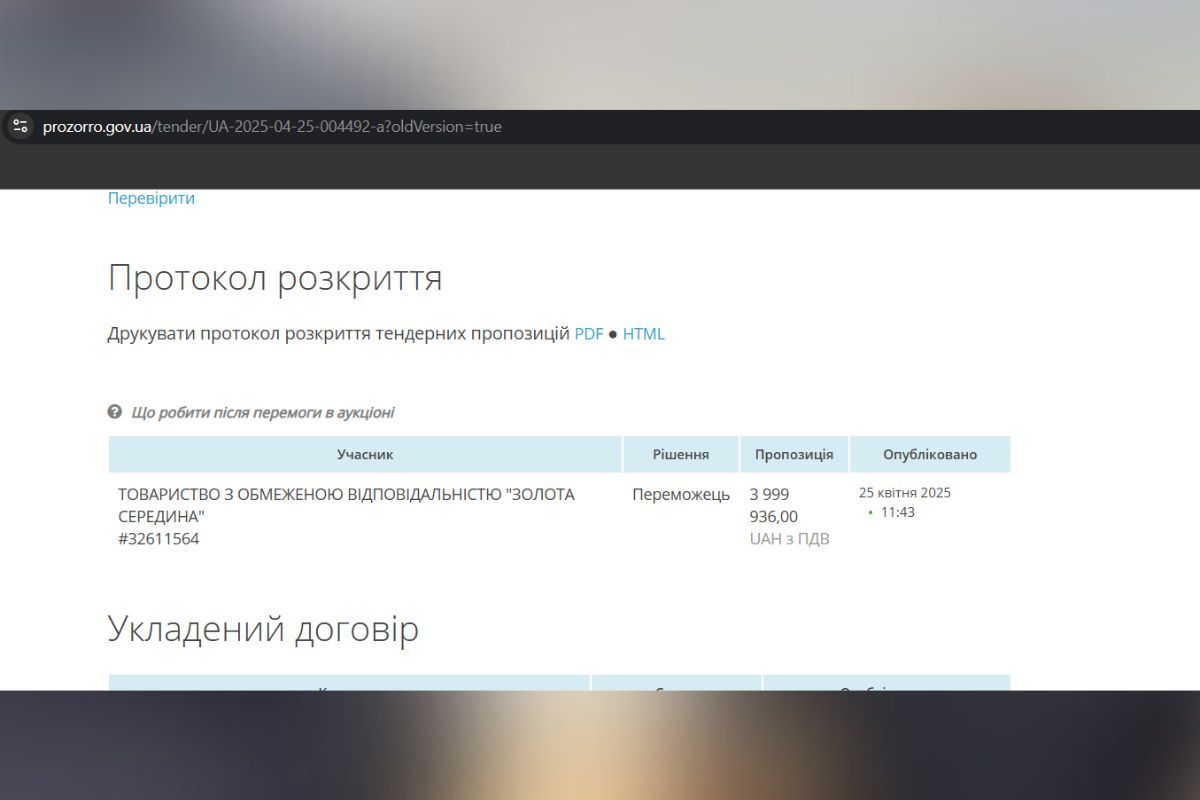1200x800 pixels.
Task: Click the Учасник column header
Action: (x=365, y=454)
